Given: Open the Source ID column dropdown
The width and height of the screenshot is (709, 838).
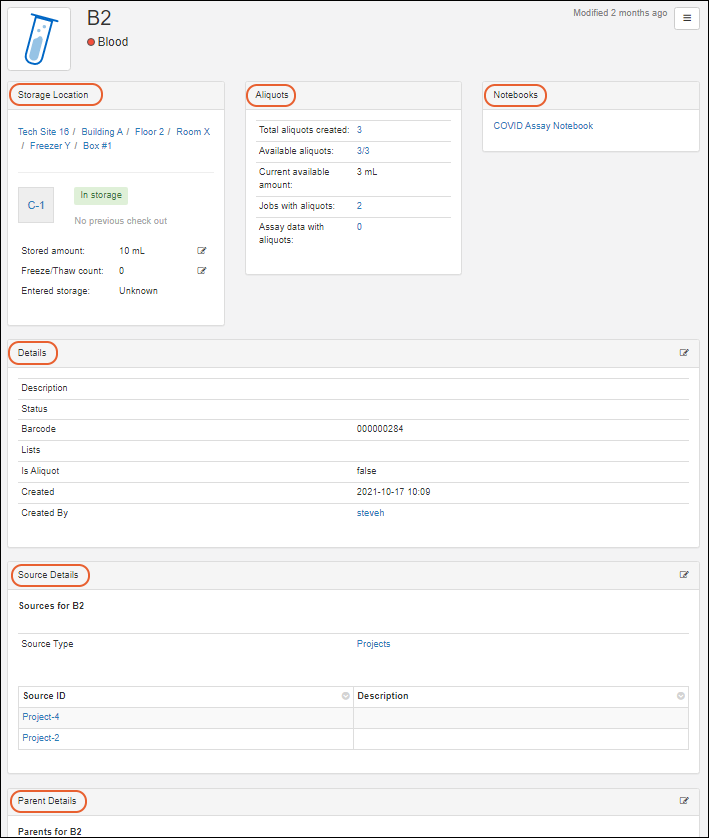Looking at the screenshot, I should pyautogui.click(x=345, y=696).
